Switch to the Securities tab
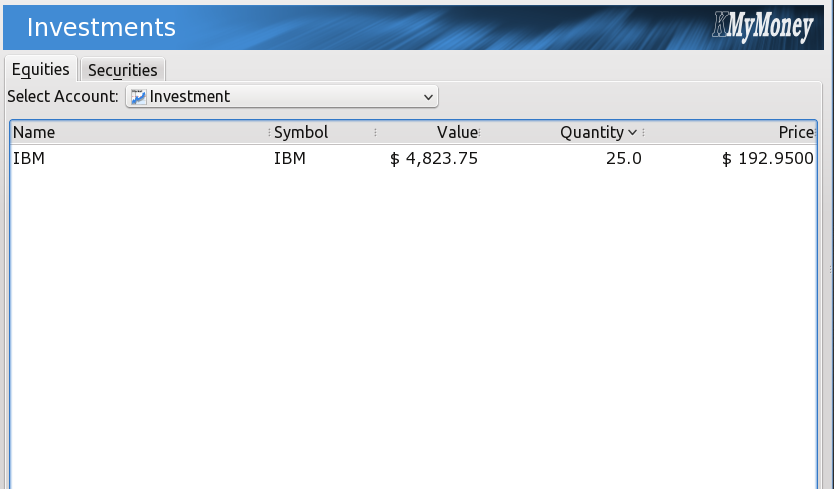The width and height of the screenshot is (834, 489). click(x=122, y=70)
